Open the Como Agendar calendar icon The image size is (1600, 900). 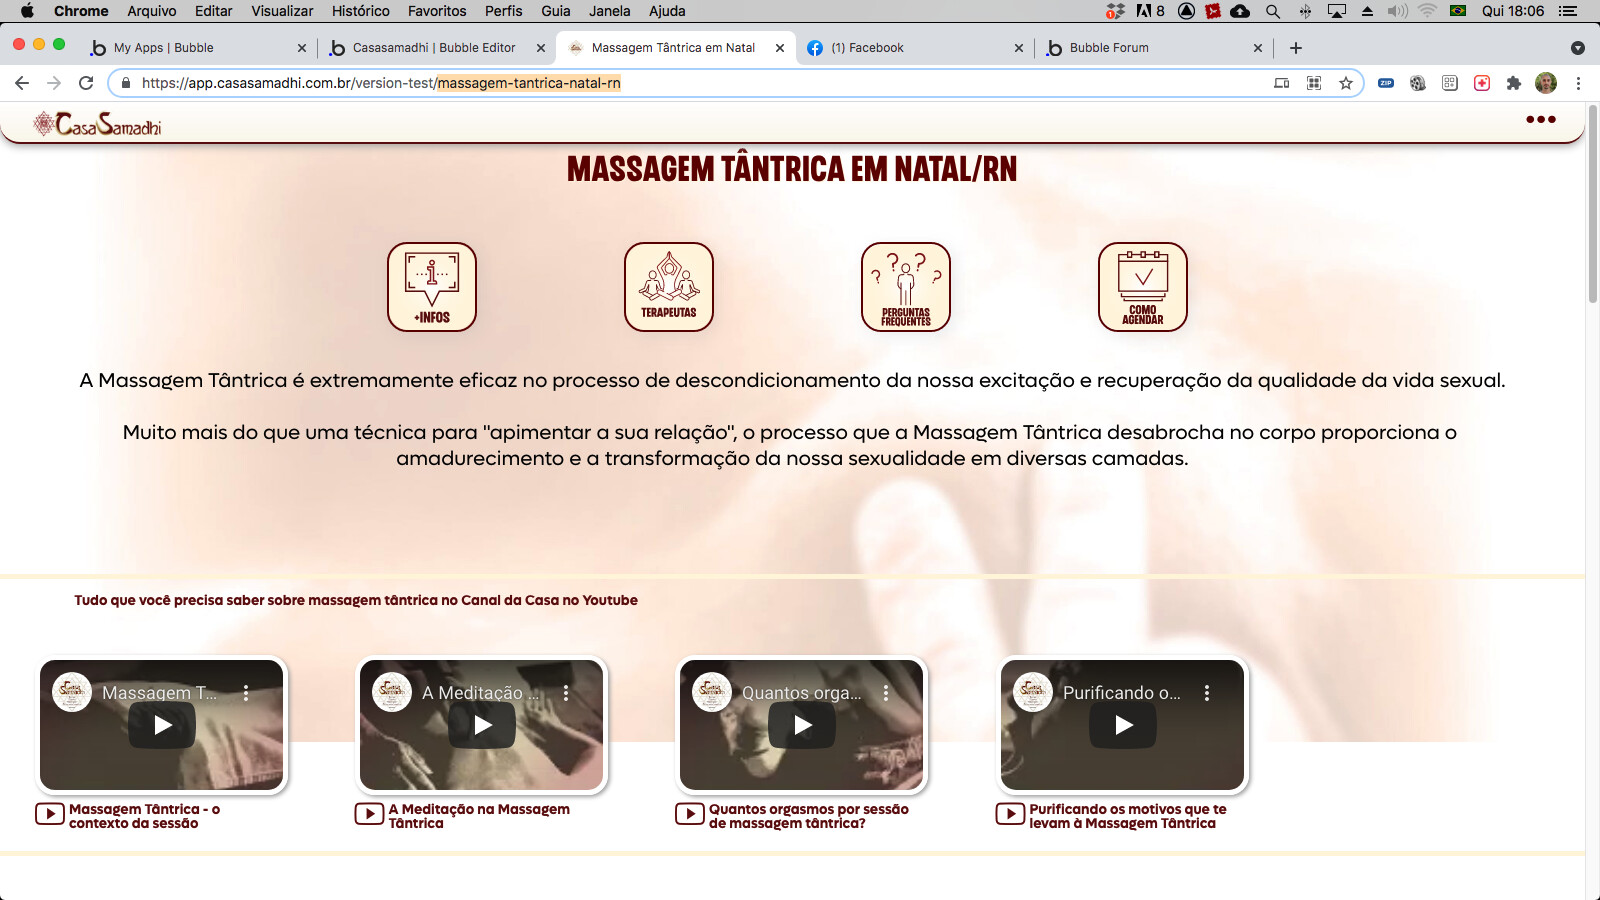click(x=1143, y=287)
